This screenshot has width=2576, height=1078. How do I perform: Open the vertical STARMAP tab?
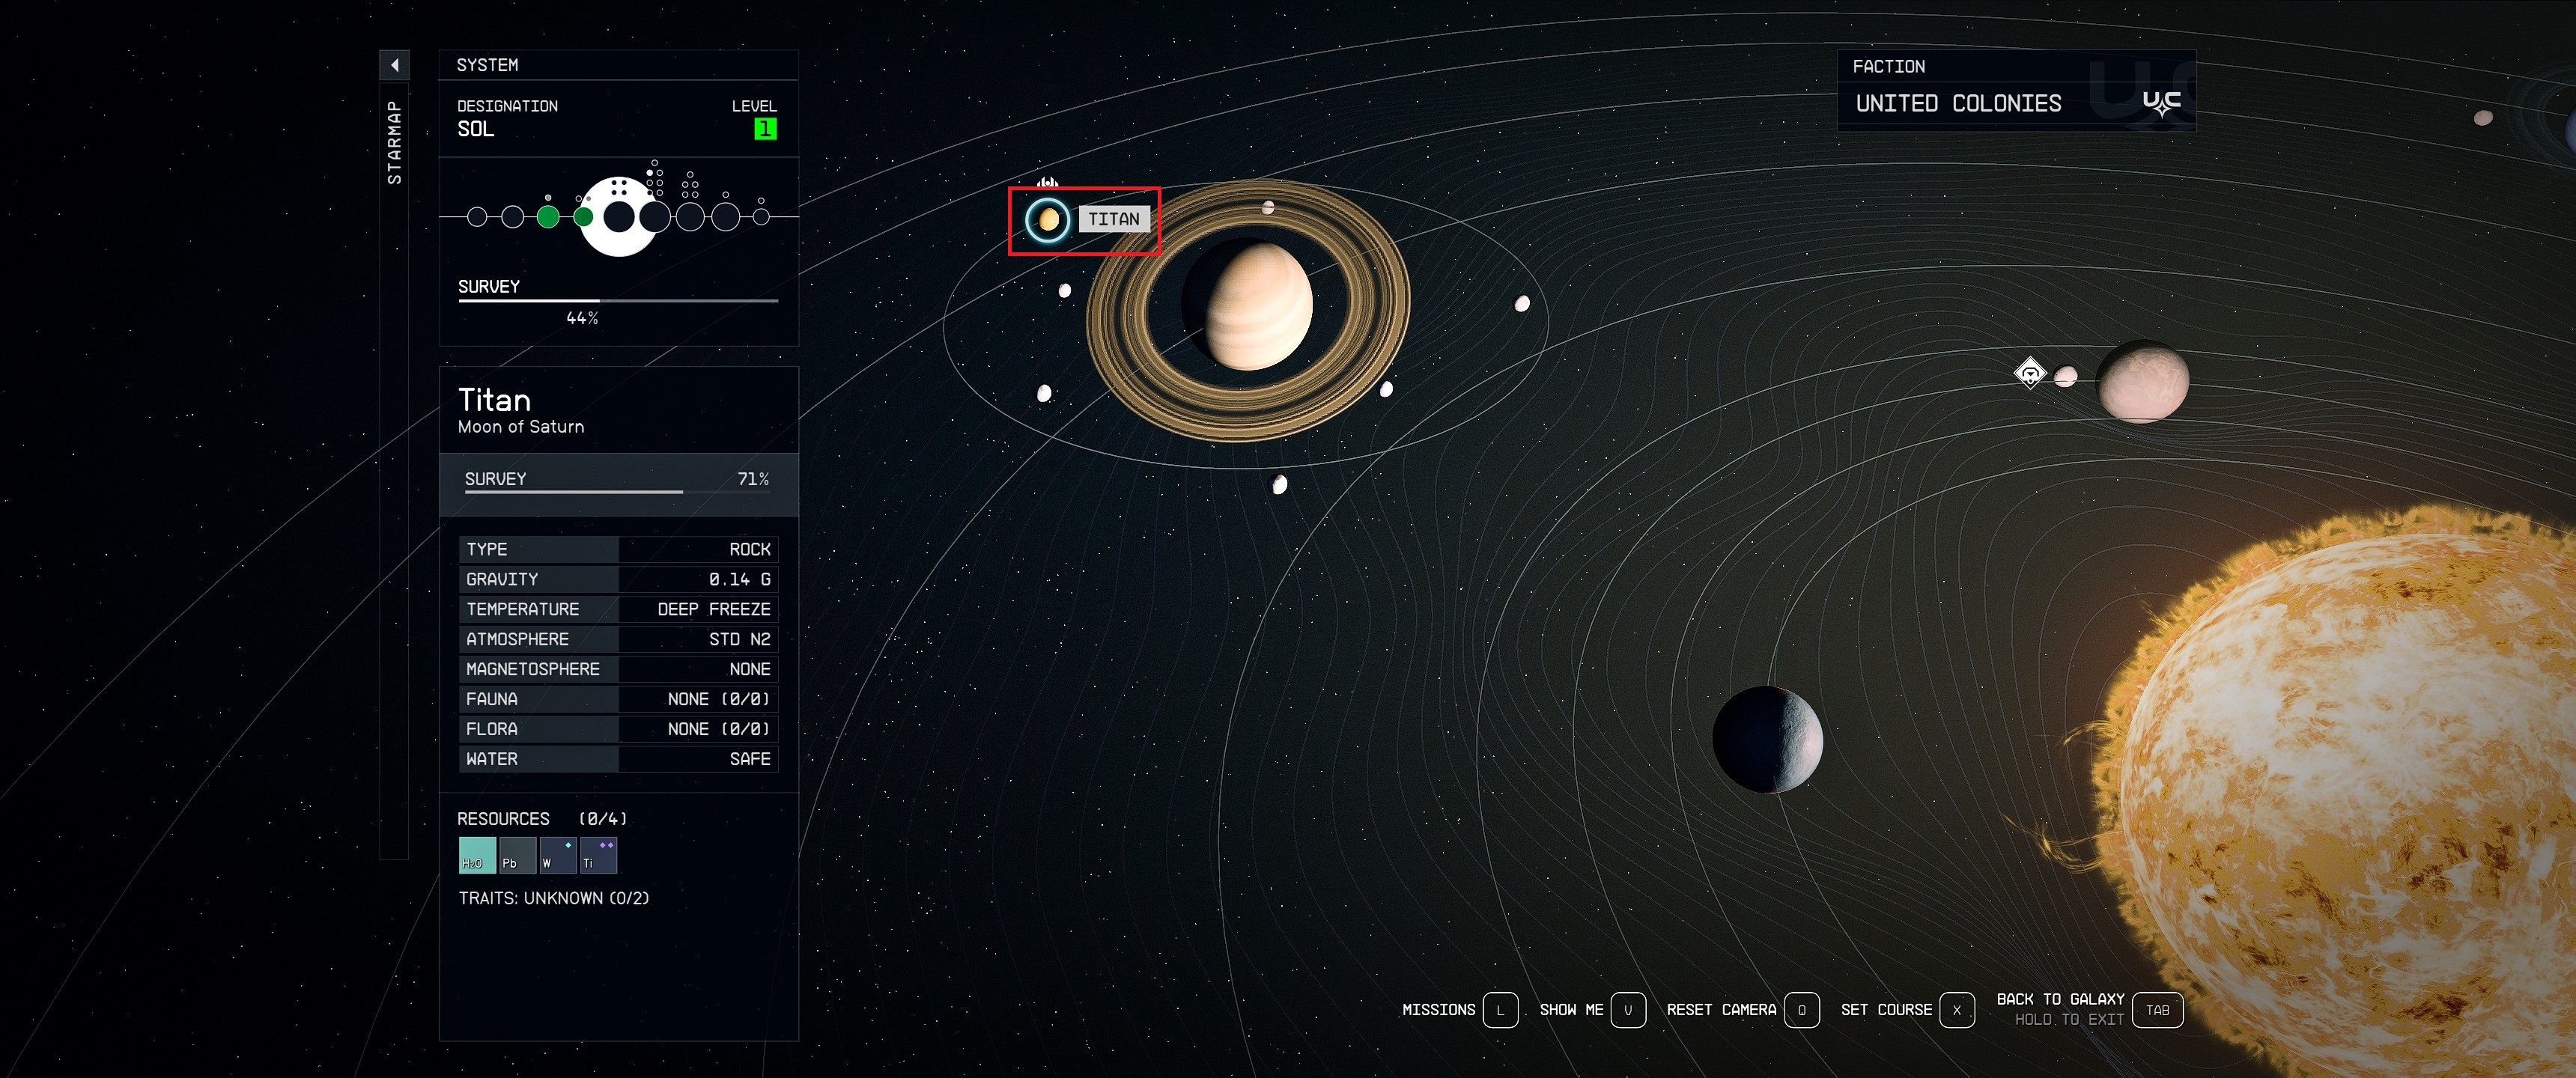coord(394,142)
